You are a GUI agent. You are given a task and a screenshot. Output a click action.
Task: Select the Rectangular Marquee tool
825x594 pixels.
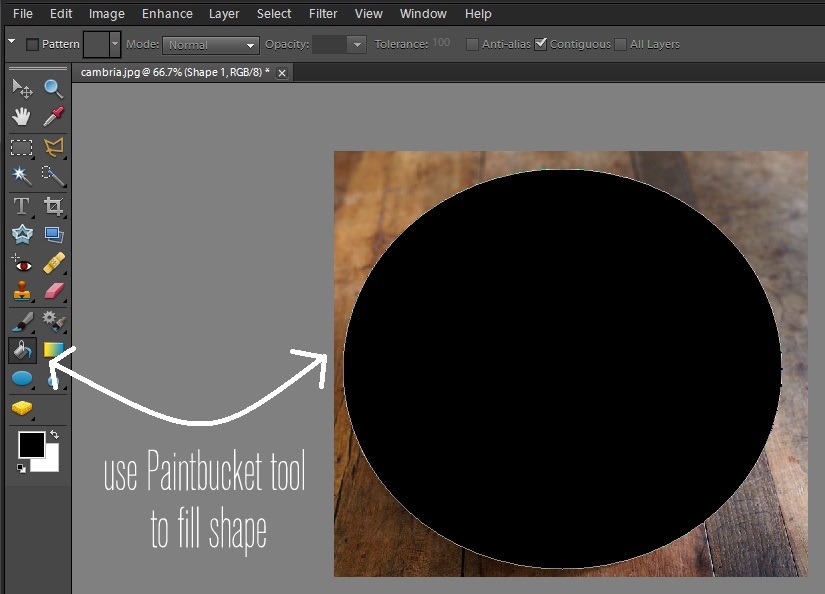[21, 147]
